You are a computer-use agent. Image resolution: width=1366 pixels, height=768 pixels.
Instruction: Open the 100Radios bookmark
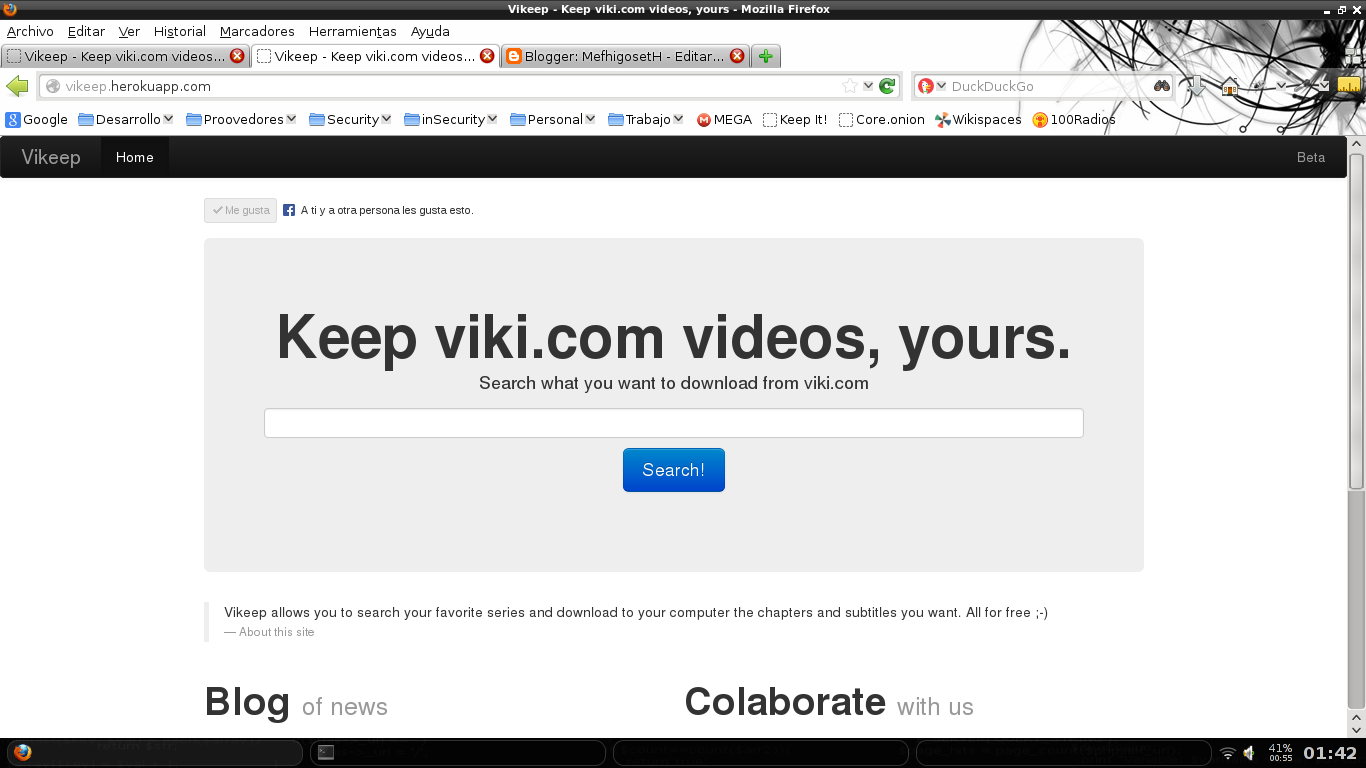[1074, 119]
